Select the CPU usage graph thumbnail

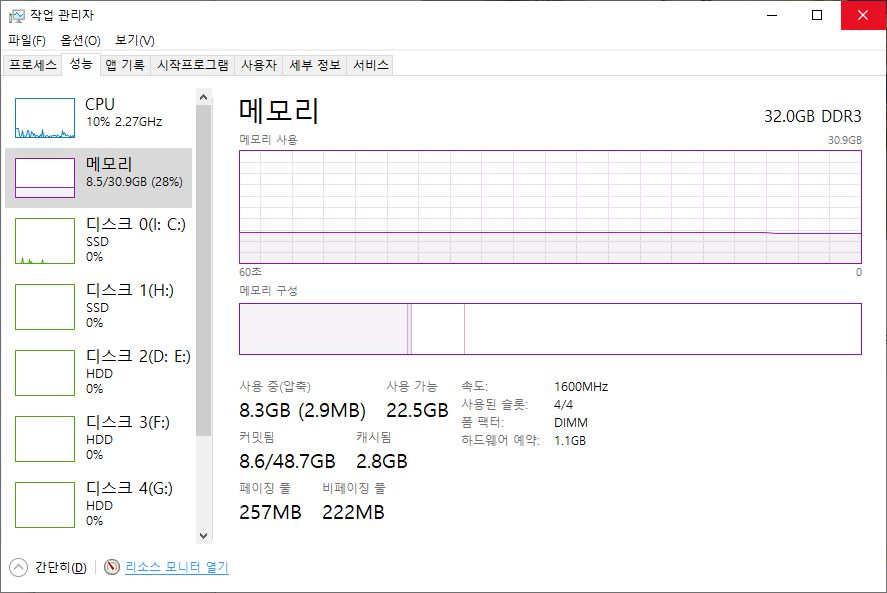pyautogui.click(x=45, y=118)
